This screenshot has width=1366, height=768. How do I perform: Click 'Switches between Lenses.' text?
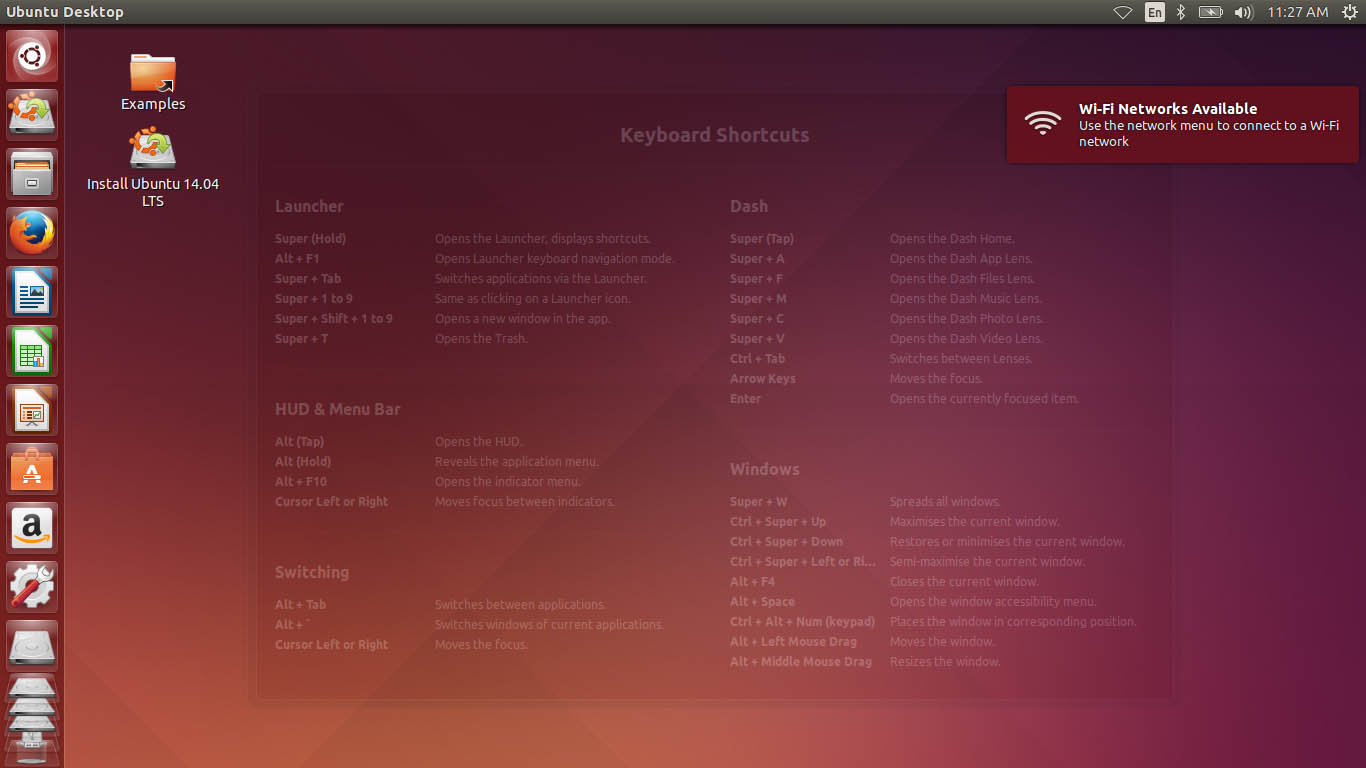tap(961, 359)
